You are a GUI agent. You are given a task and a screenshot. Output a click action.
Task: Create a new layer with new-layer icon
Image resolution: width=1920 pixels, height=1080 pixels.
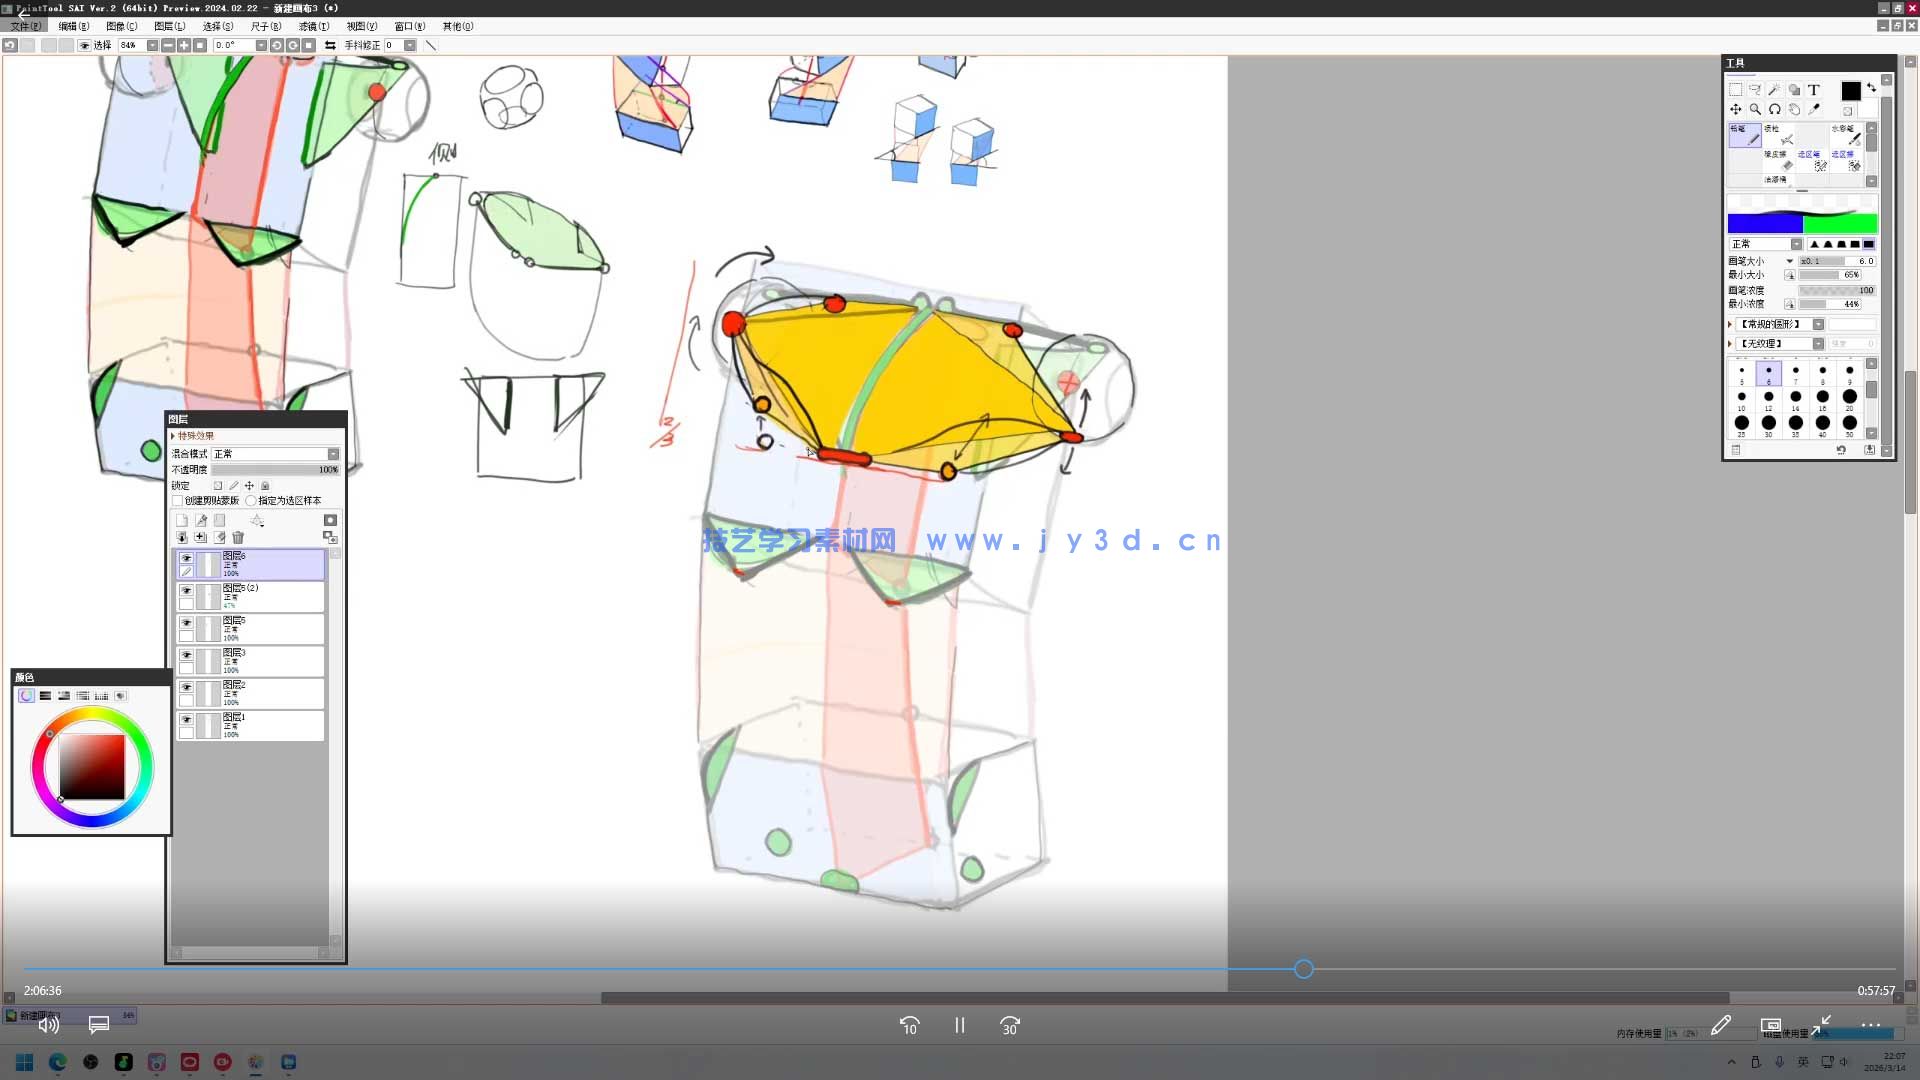click(182, 520)
